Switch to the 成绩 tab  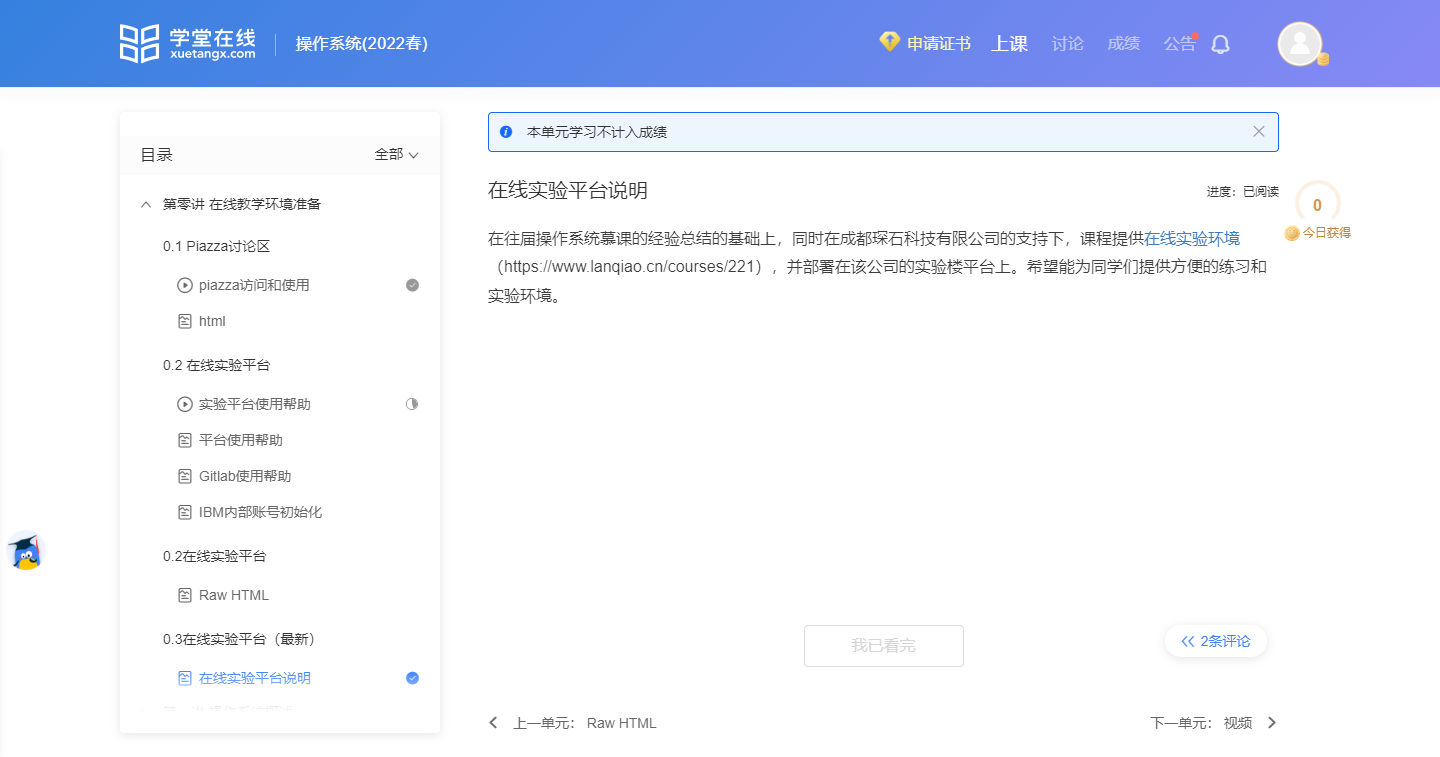[x=1123, y=44]
